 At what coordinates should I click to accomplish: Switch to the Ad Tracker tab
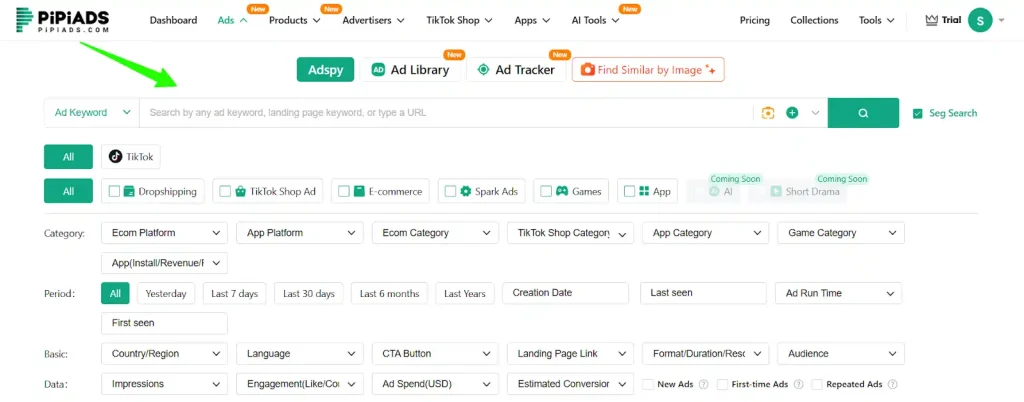click(516, 70)
